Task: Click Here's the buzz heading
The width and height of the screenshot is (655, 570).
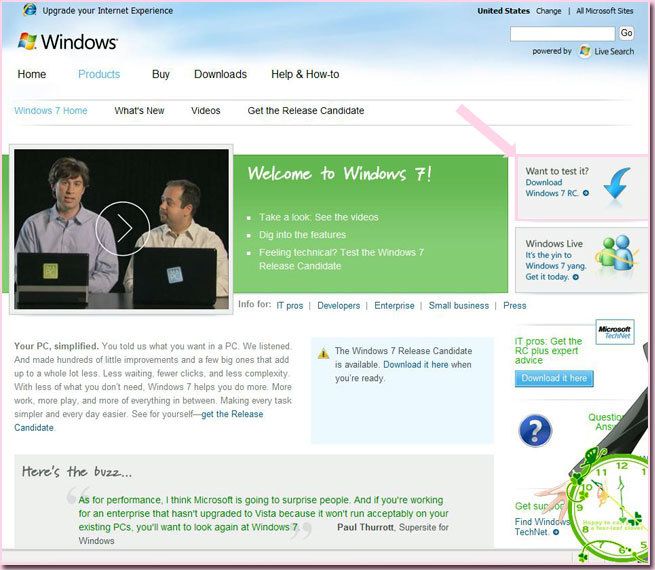Action: pyautogui.click(x=77, y=472)
